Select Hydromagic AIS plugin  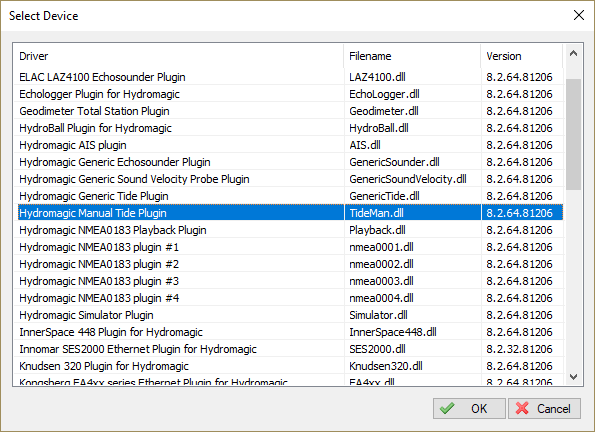(73, 145)
